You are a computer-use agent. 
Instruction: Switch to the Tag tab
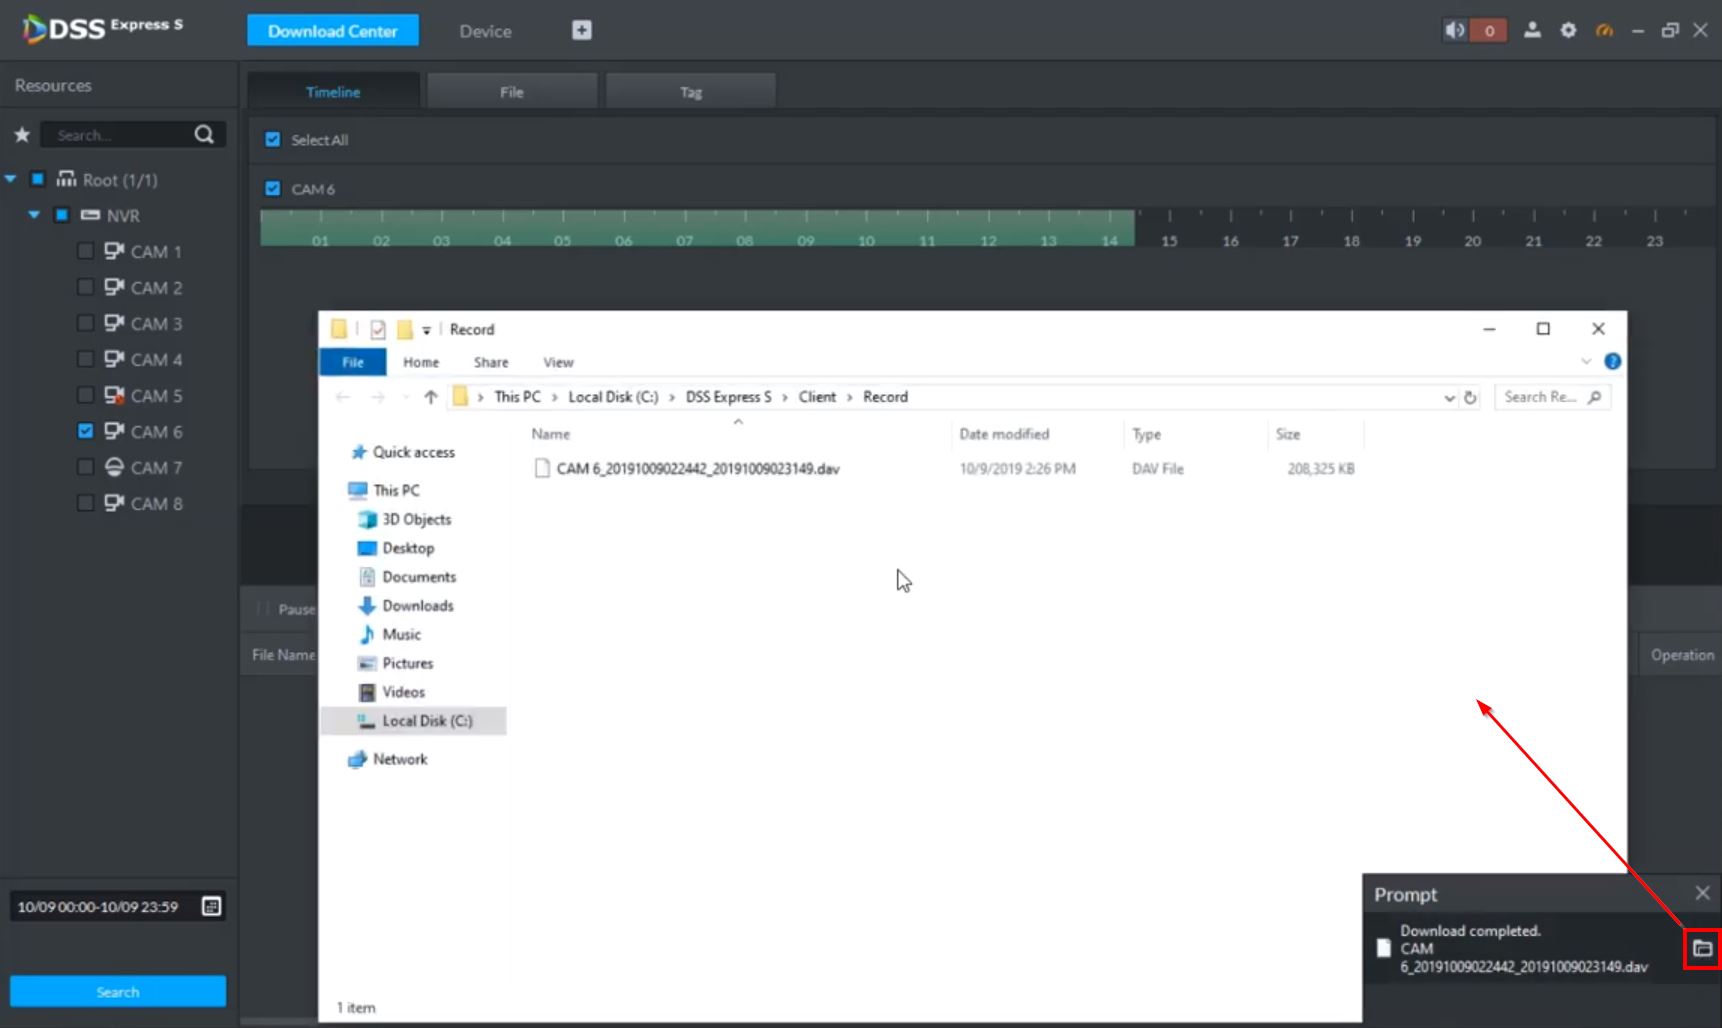690,92
